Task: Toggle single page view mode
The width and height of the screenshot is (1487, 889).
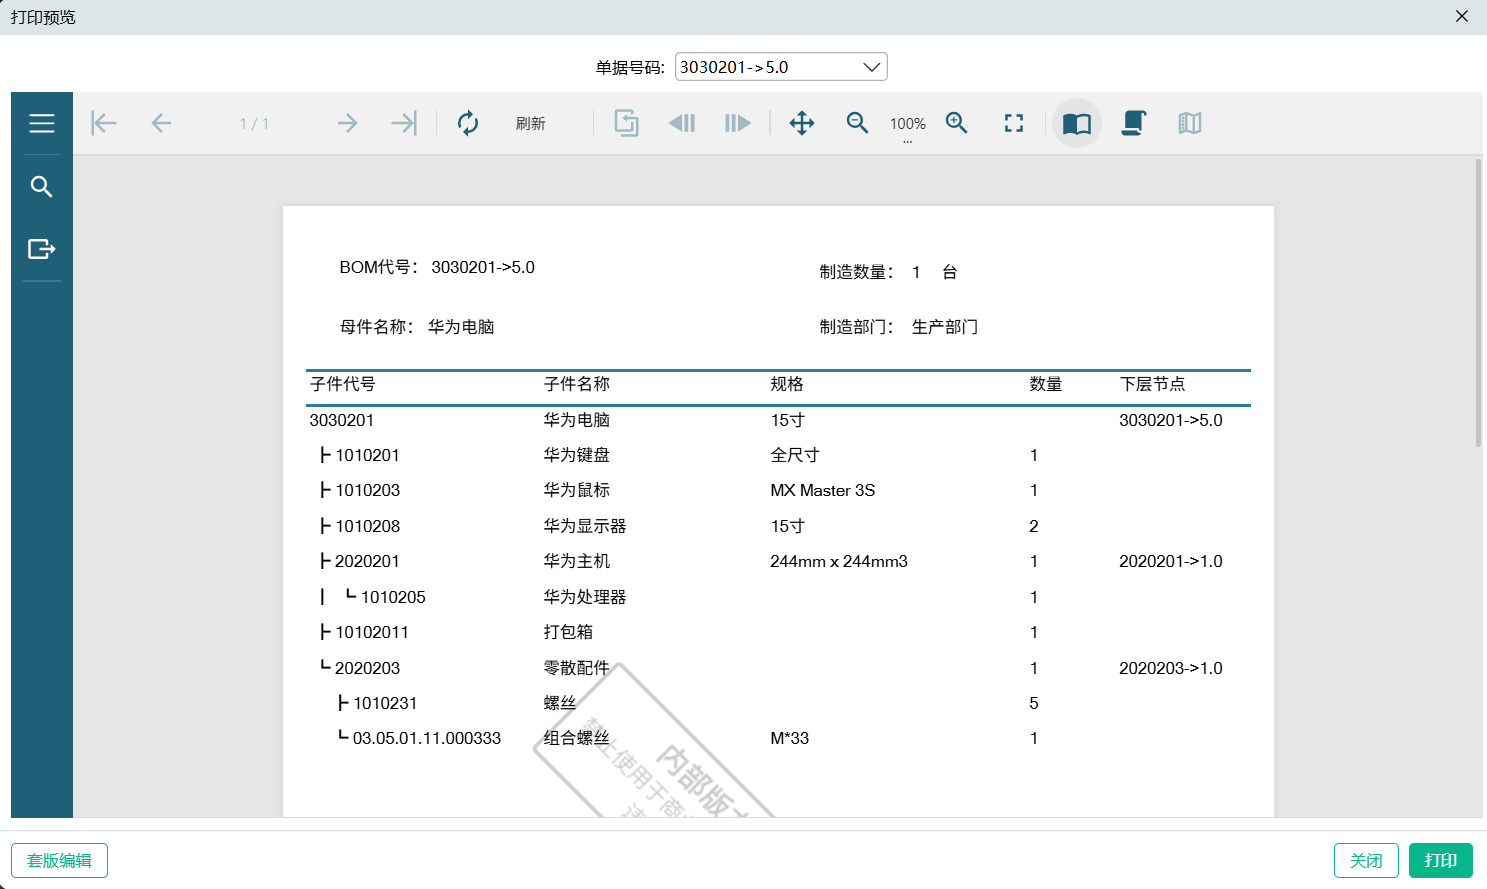Action: click(x=1077, y=123)
